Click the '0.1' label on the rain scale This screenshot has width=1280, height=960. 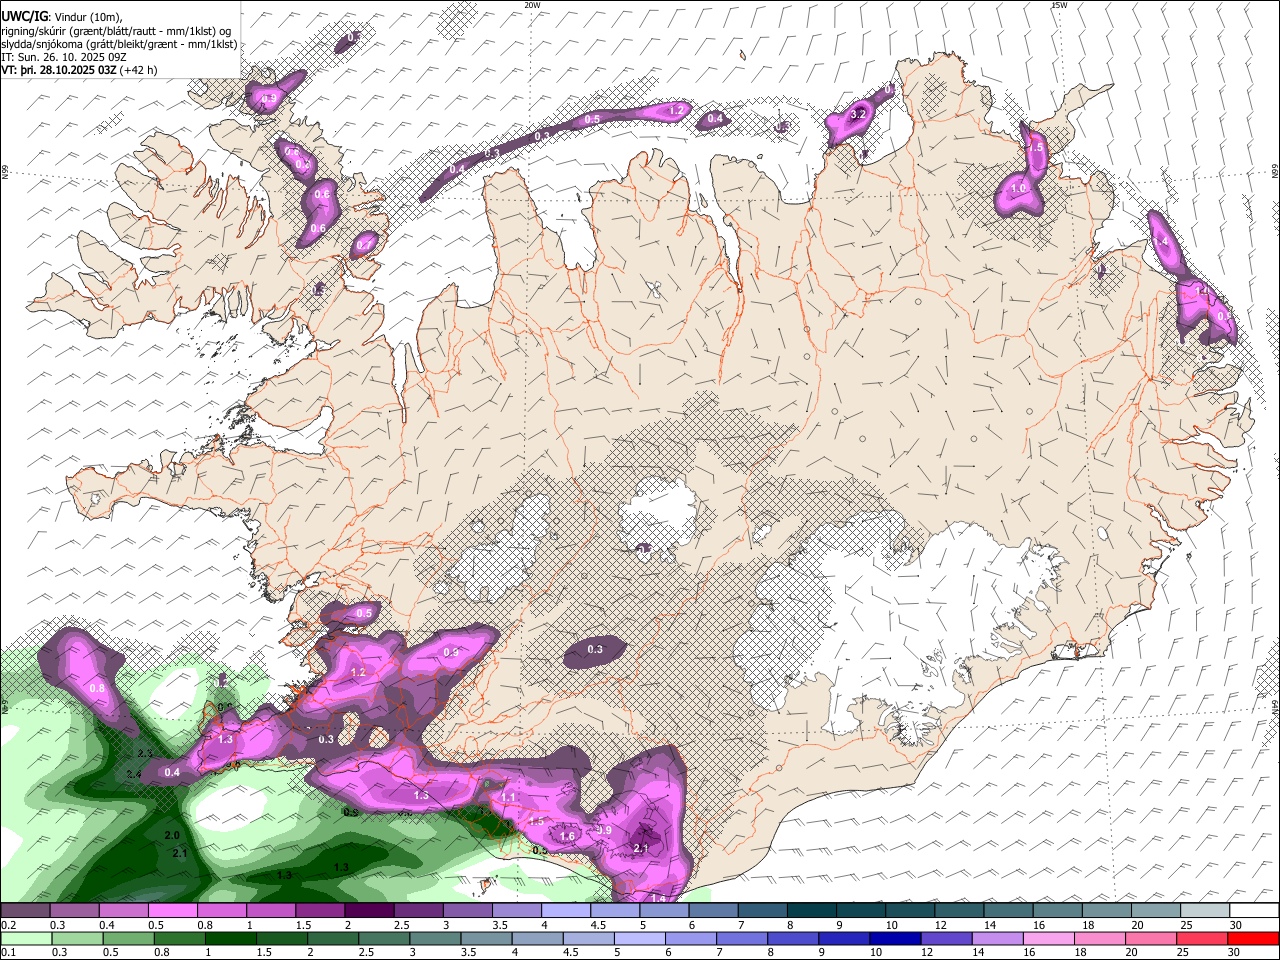tap(8, 953)
